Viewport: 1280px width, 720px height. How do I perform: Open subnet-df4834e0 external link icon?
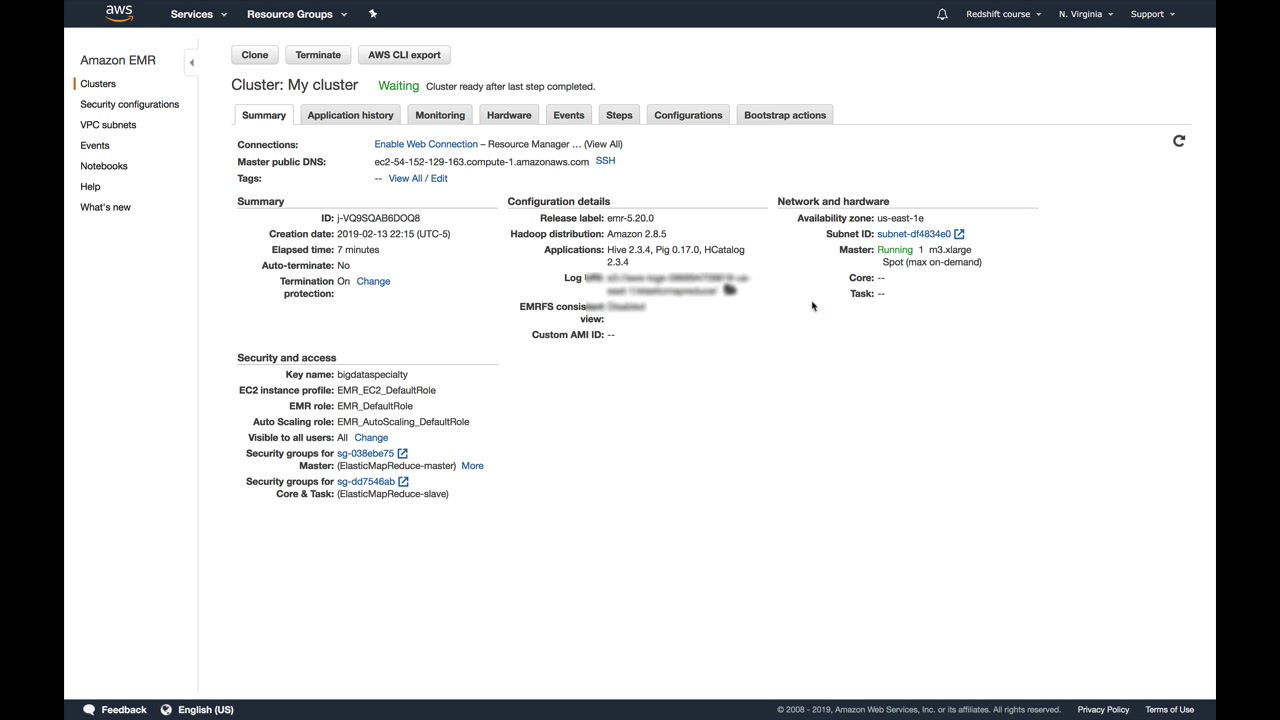(959, 234)
